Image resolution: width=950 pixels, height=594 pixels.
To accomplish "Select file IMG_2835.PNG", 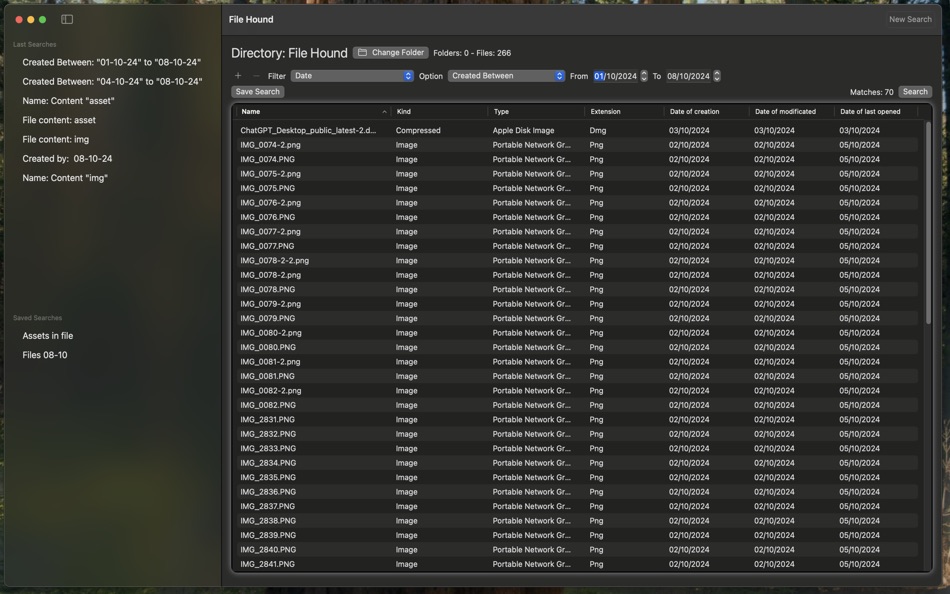I will coord(577,478).
